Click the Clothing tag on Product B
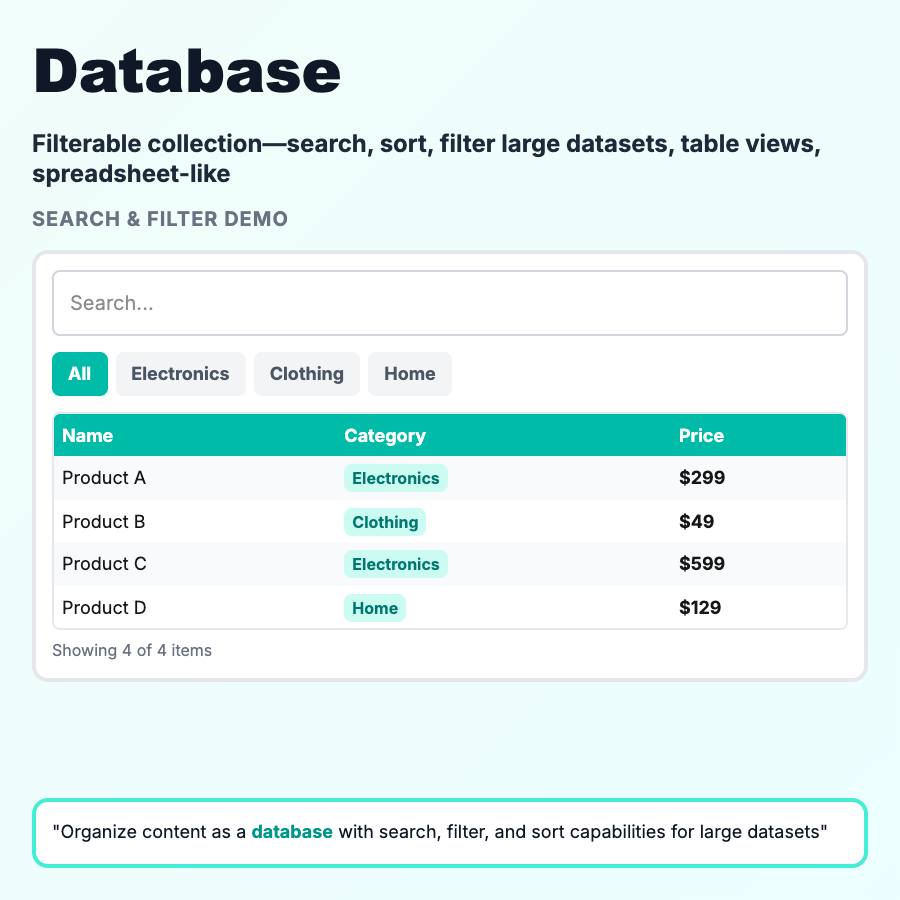 coord(385,522)
